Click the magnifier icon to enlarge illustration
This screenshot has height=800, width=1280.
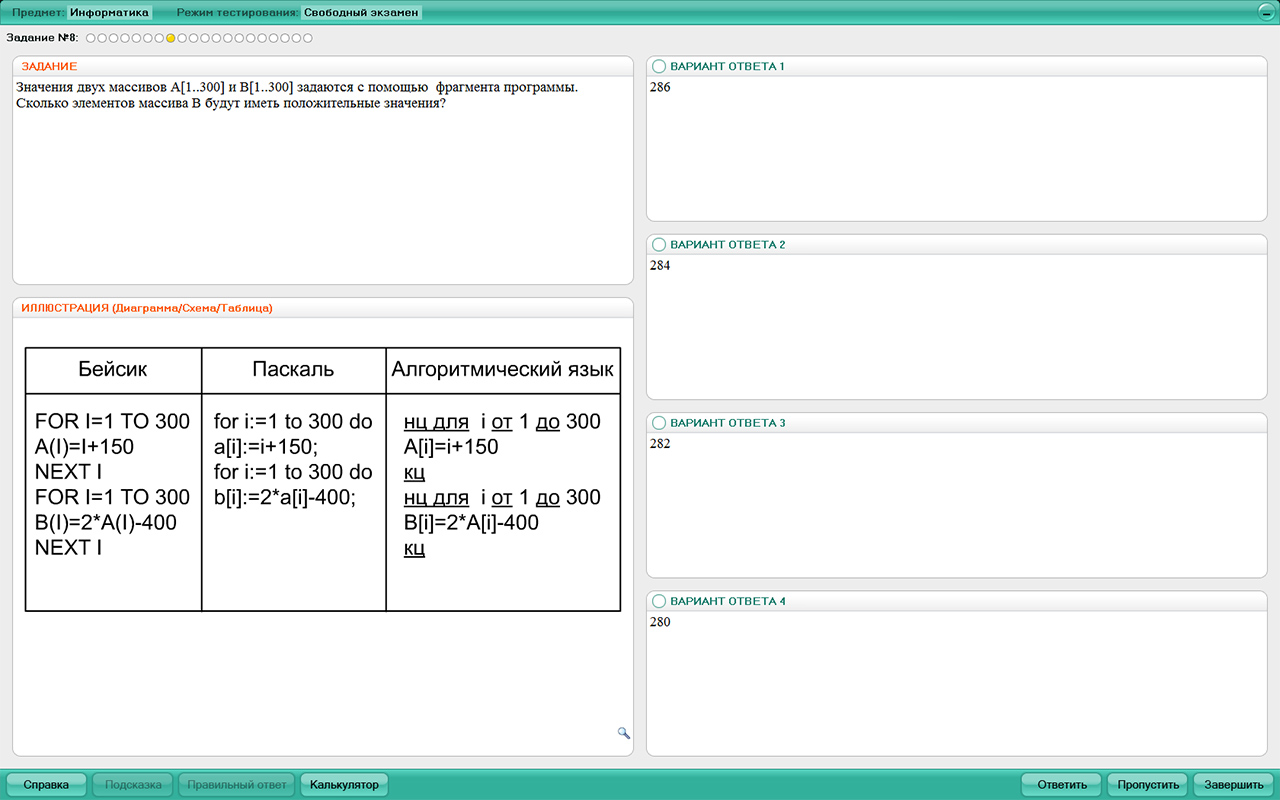click(x=624, y=733)
